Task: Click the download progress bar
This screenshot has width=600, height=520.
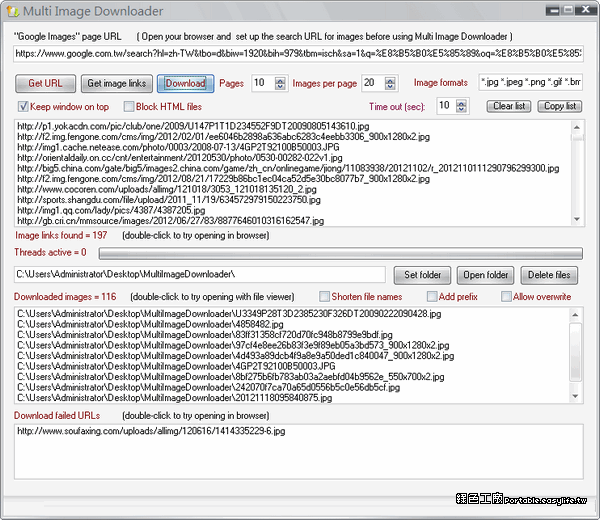Action: (x=341, y=253)
